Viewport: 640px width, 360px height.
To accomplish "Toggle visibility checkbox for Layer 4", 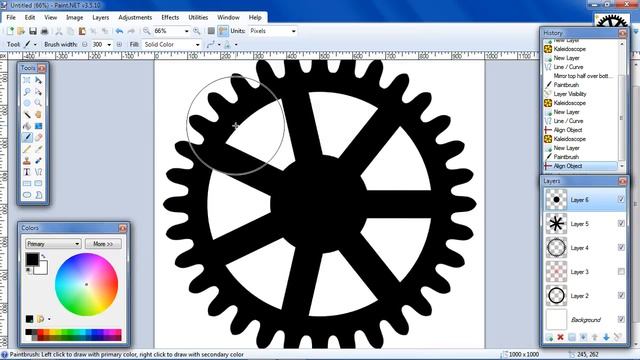I will click(x=621, y=247).
